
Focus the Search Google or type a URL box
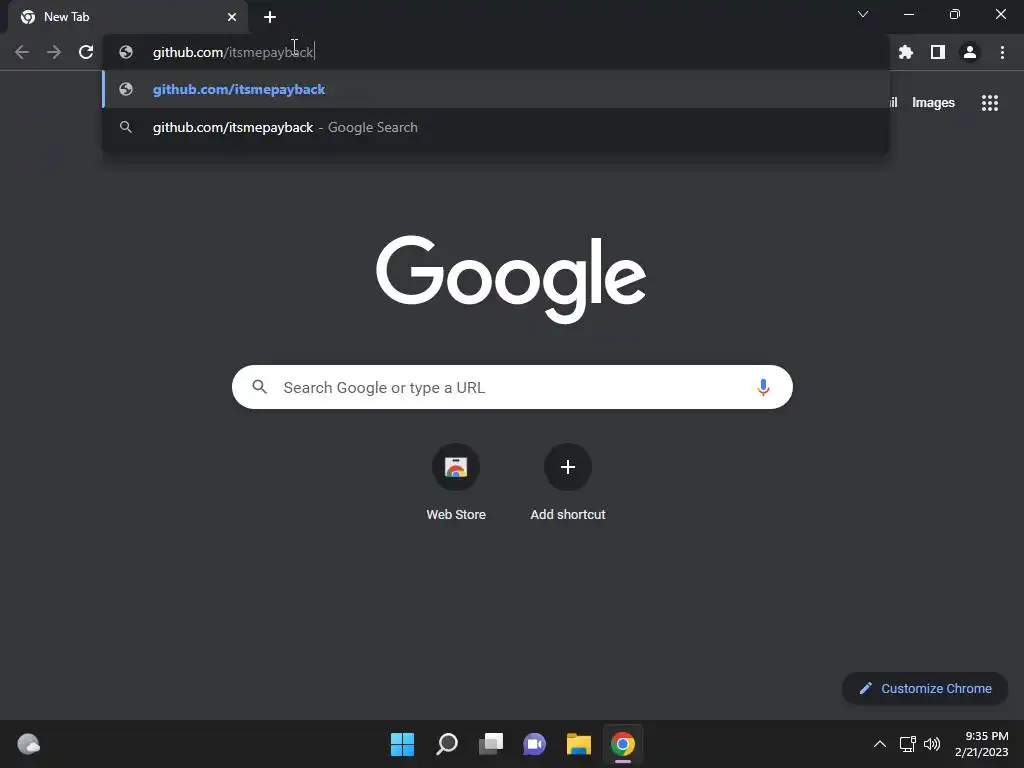tap(512, 387)
